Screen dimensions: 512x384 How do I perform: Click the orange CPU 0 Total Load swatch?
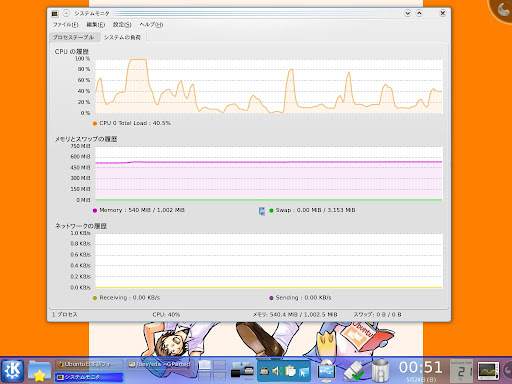95,123
